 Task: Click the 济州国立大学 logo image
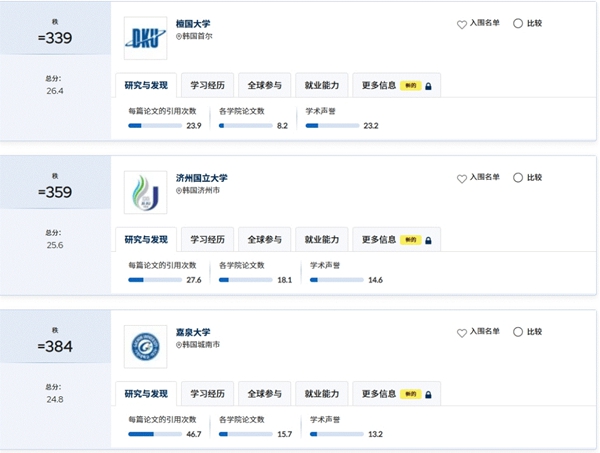coord(145,192)
